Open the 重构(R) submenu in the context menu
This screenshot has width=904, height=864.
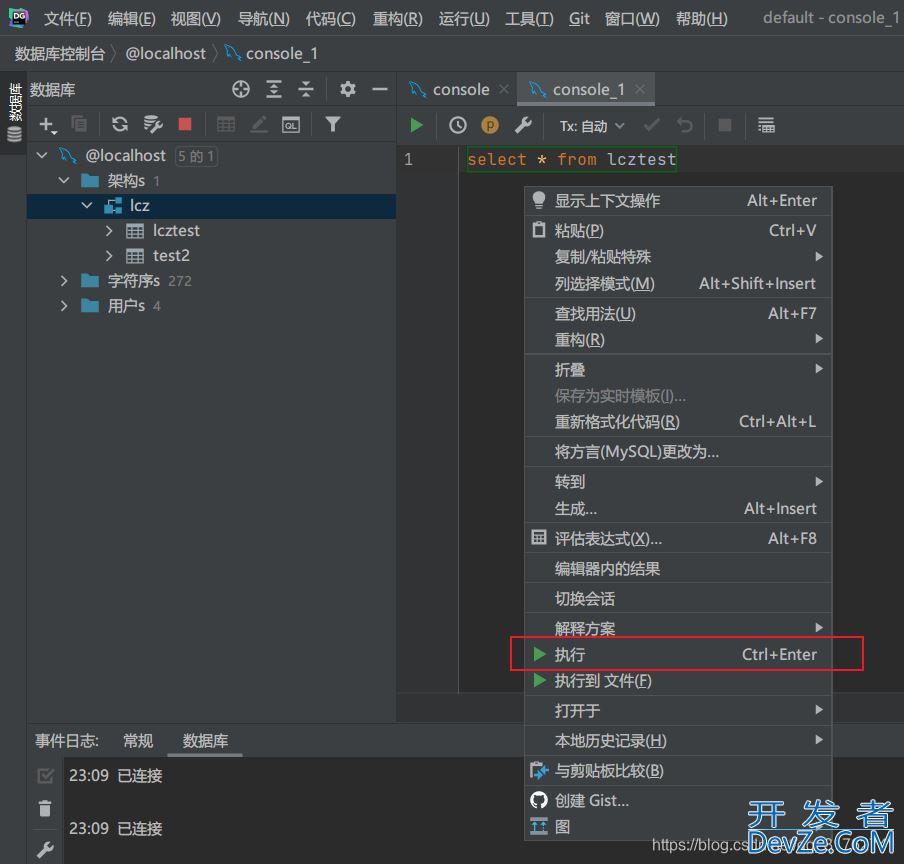(678, 340)
